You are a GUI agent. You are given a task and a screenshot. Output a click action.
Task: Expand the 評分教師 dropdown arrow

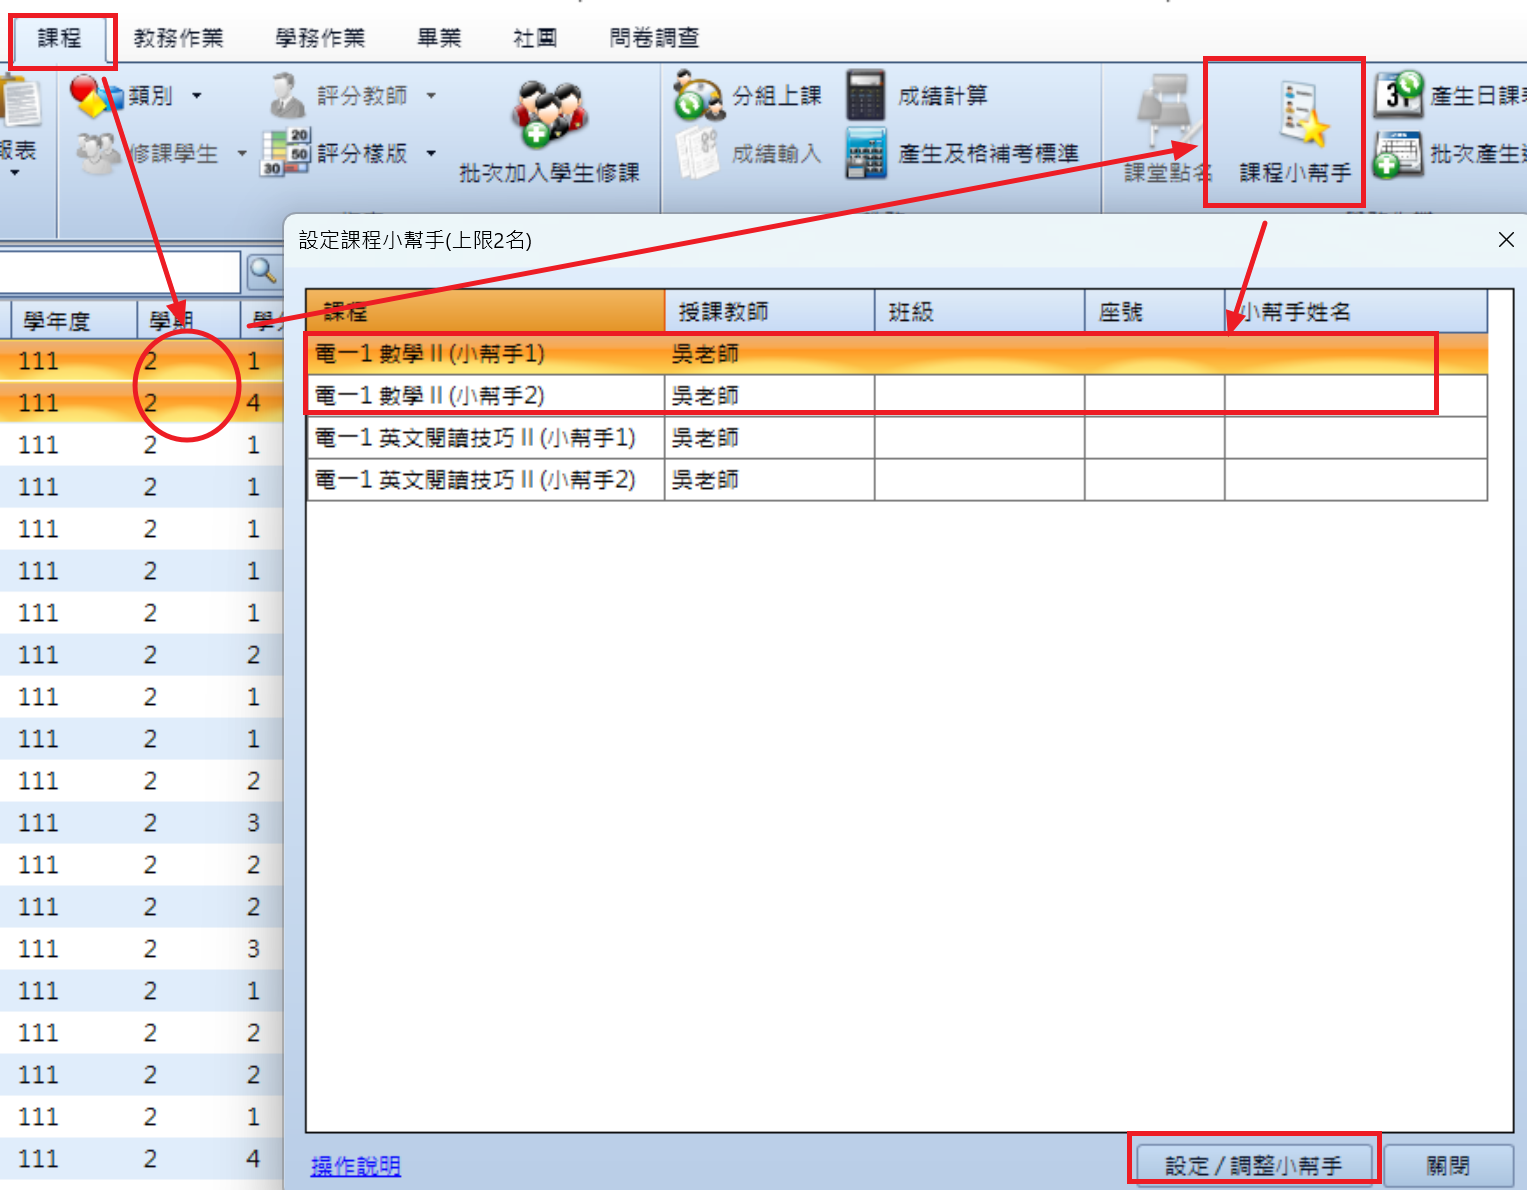click(x=431, y=96)
